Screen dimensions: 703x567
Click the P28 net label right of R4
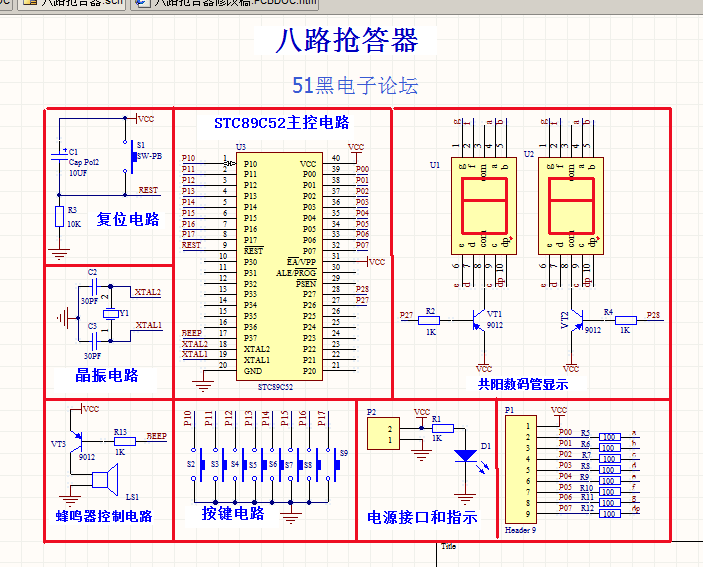click(x=653, y=315)
